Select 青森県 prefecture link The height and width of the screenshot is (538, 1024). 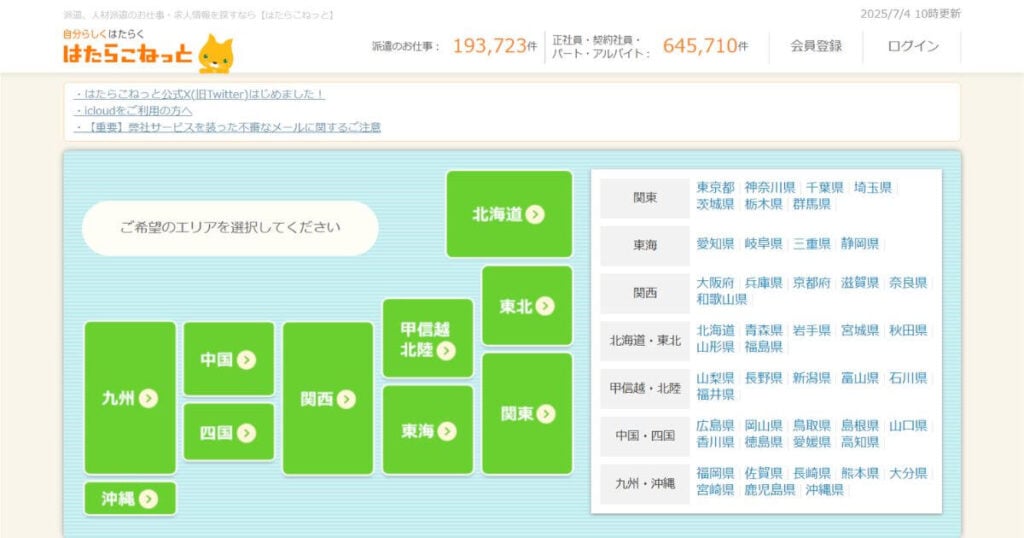pos(763,330)
